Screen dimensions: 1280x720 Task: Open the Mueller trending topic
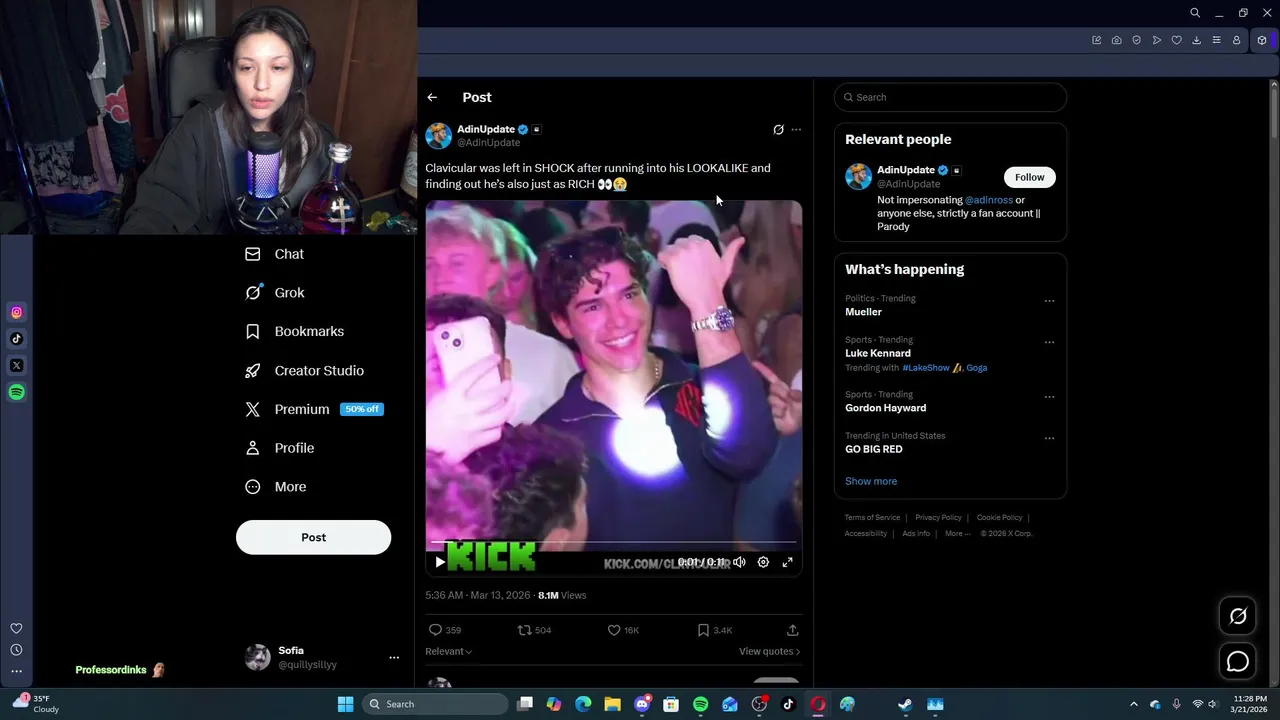[x=863, y=312]
